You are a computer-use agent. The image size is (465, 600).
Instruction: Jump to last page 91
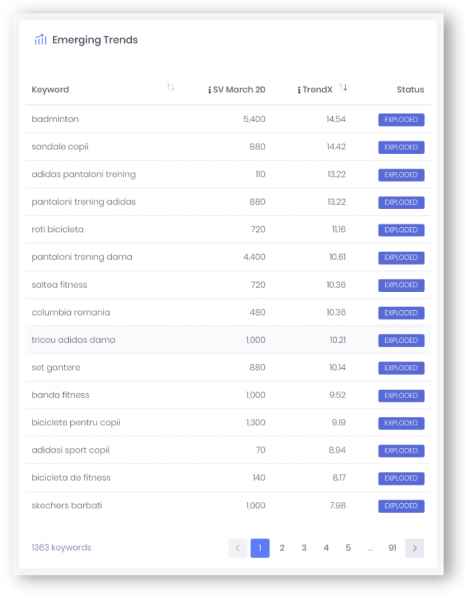click(392, 548)
